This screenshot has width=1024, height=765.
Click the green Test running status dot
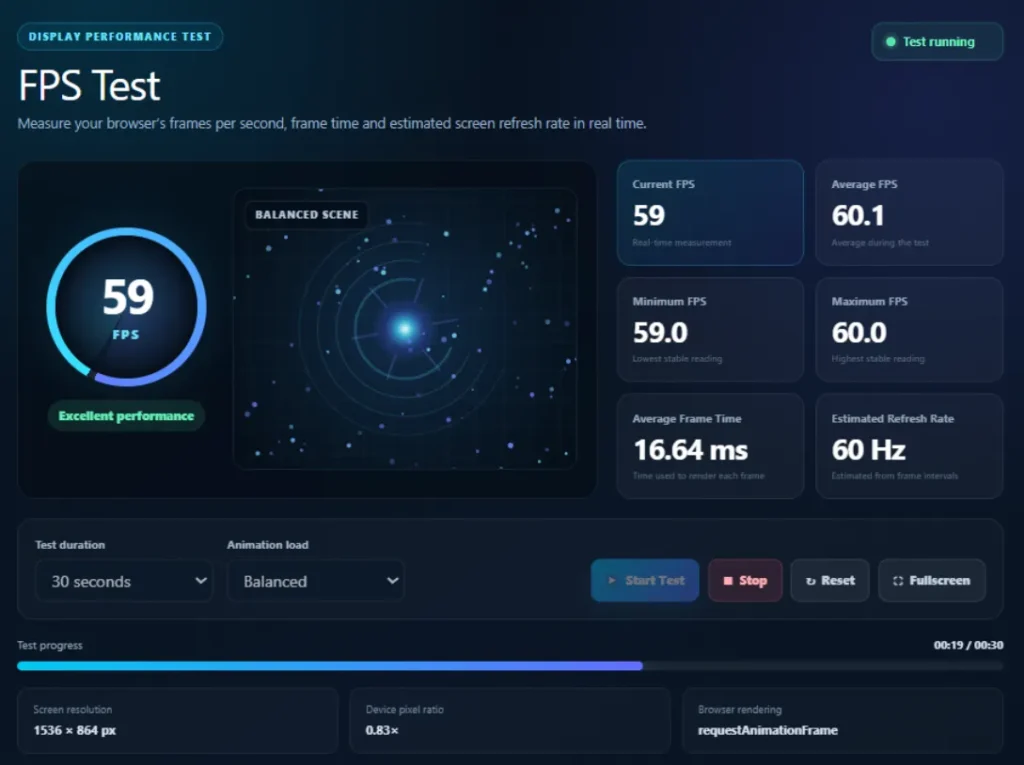point(890,42)
